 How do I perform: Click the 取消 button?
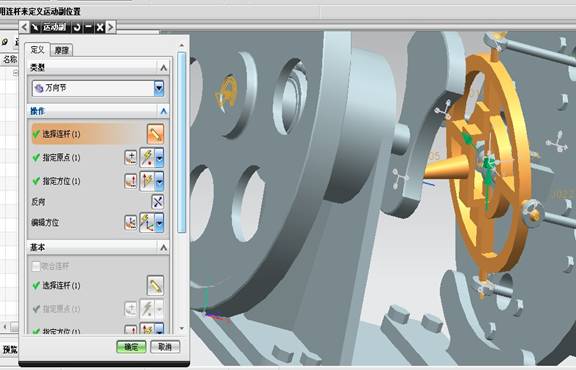point(165,347)
